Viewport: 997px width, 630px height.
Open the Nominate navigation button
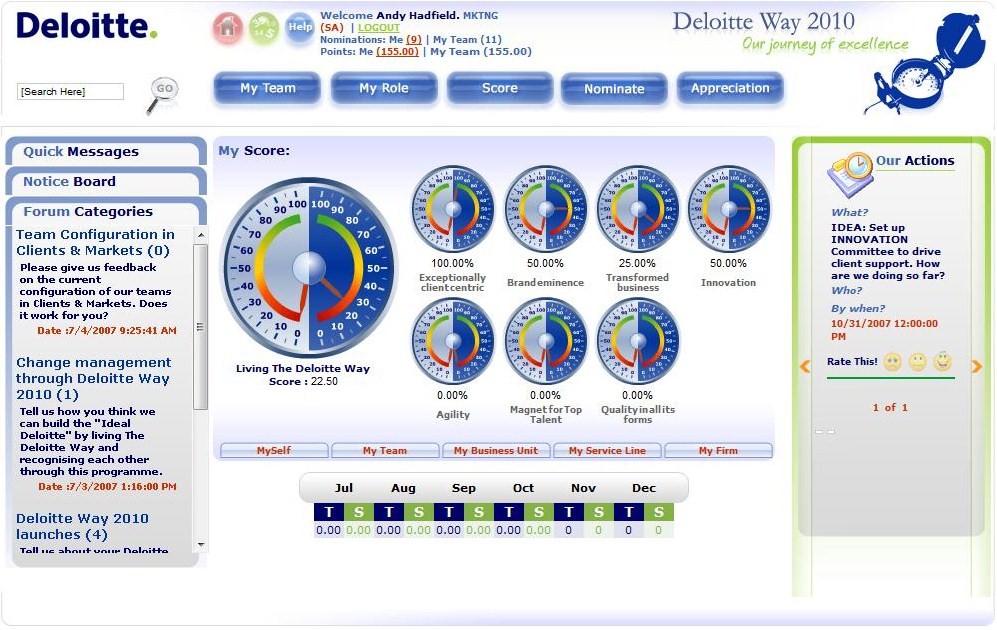pyautogui.click(x=614, y=89)
